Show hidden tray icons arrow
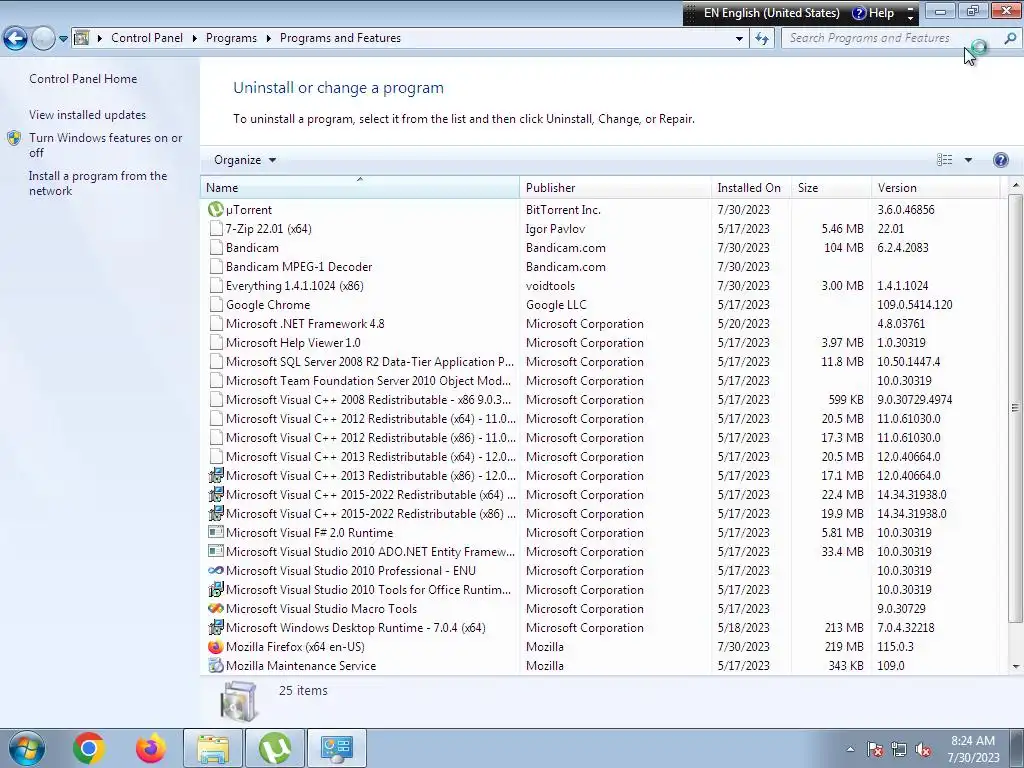 pyautogui.click(x=850, y=750)
